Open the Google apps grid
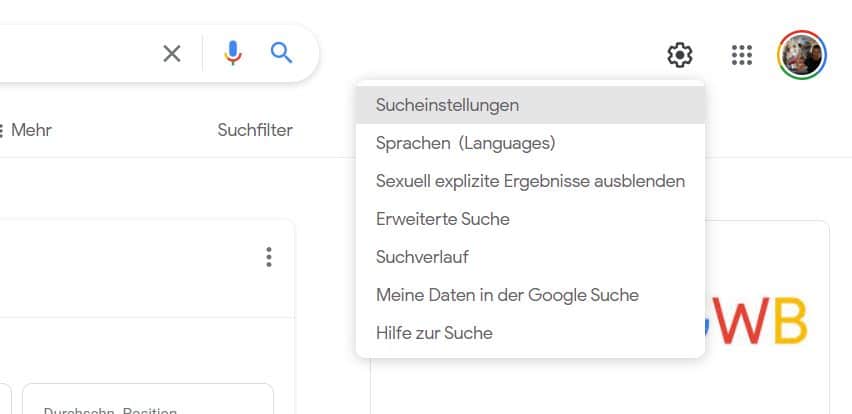Viewport: 852px width, 414px height. [742, 54]
